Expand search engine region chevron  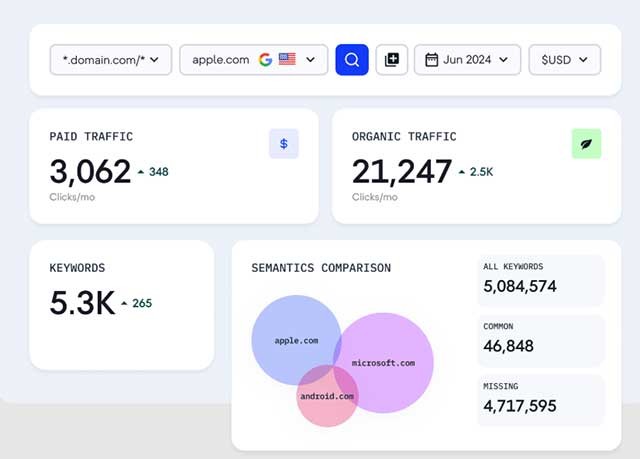tap(311, 60)
